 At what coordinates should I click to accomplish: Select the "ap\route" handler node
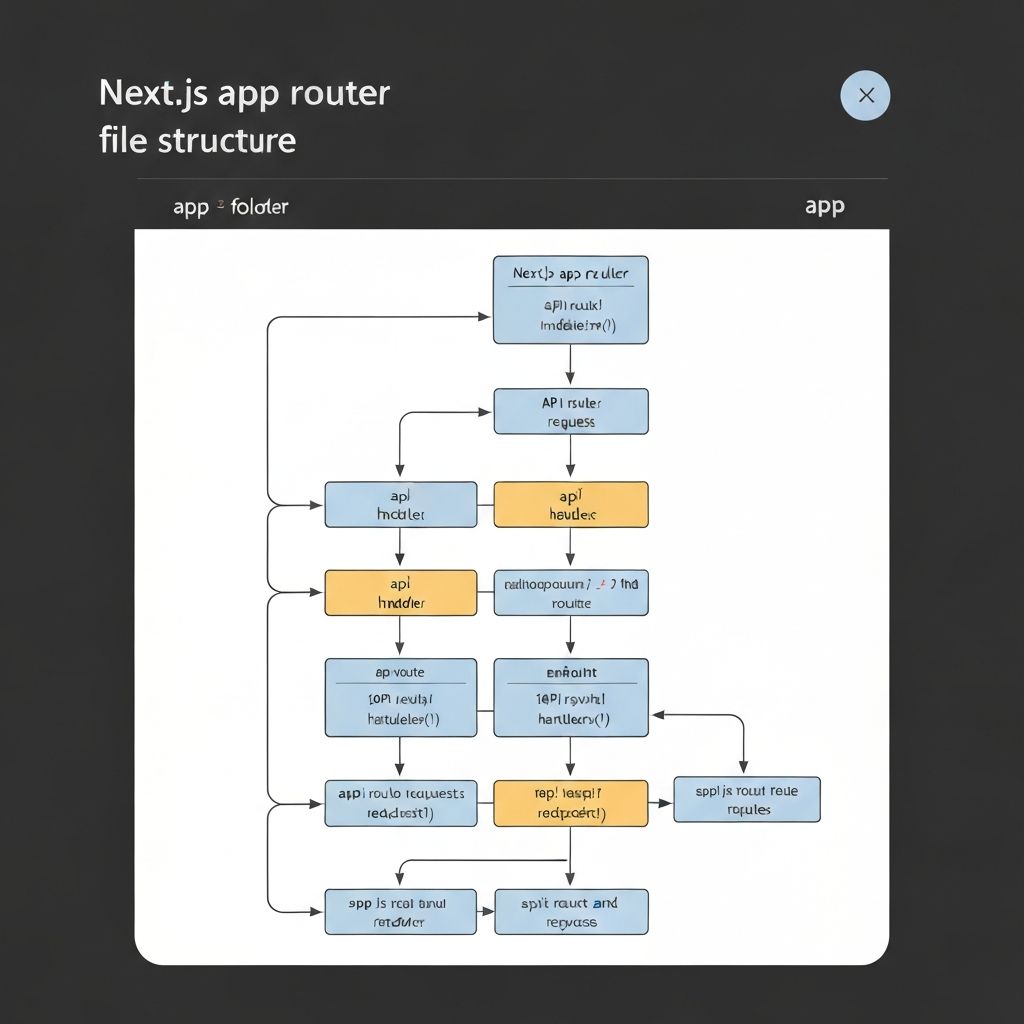[x=400, y=697]
